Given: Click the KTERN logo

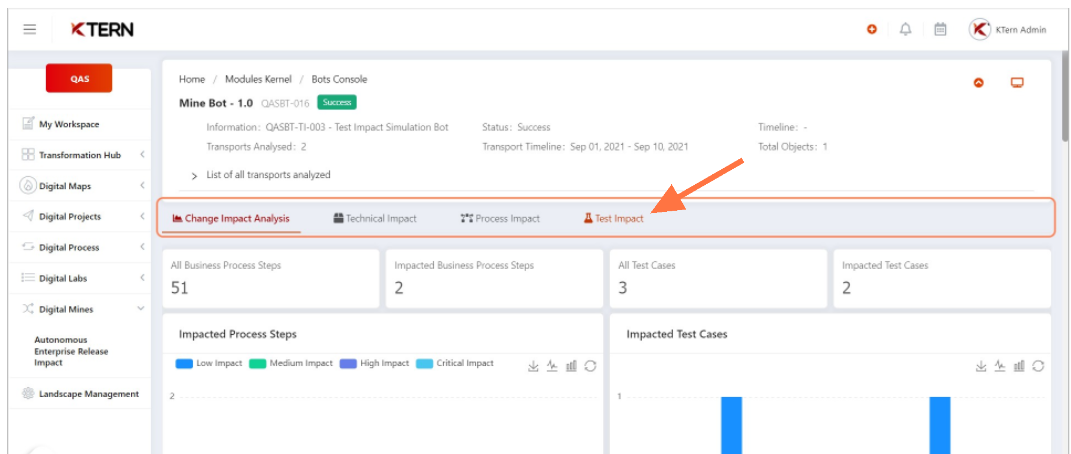Looking at the screenshot, I should 102,29.
